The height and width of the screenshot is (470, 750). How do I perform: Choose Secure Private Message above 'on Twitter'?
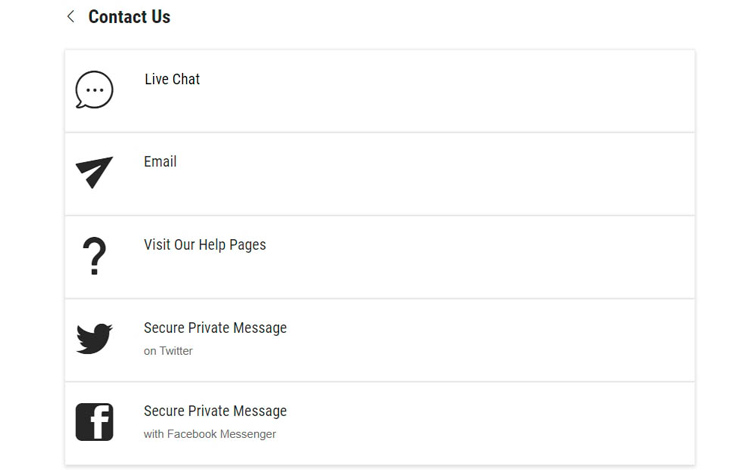click(x=215, y=328)
